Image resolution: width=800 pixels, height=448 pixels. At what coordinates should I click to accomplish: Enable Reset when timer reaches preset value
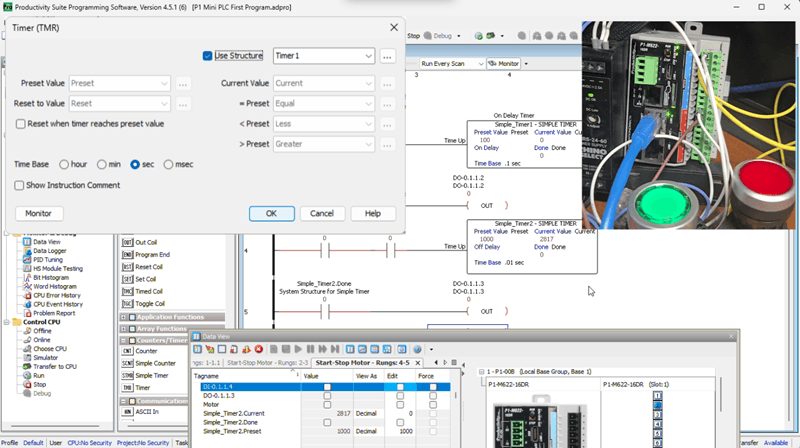coord(20,124)
